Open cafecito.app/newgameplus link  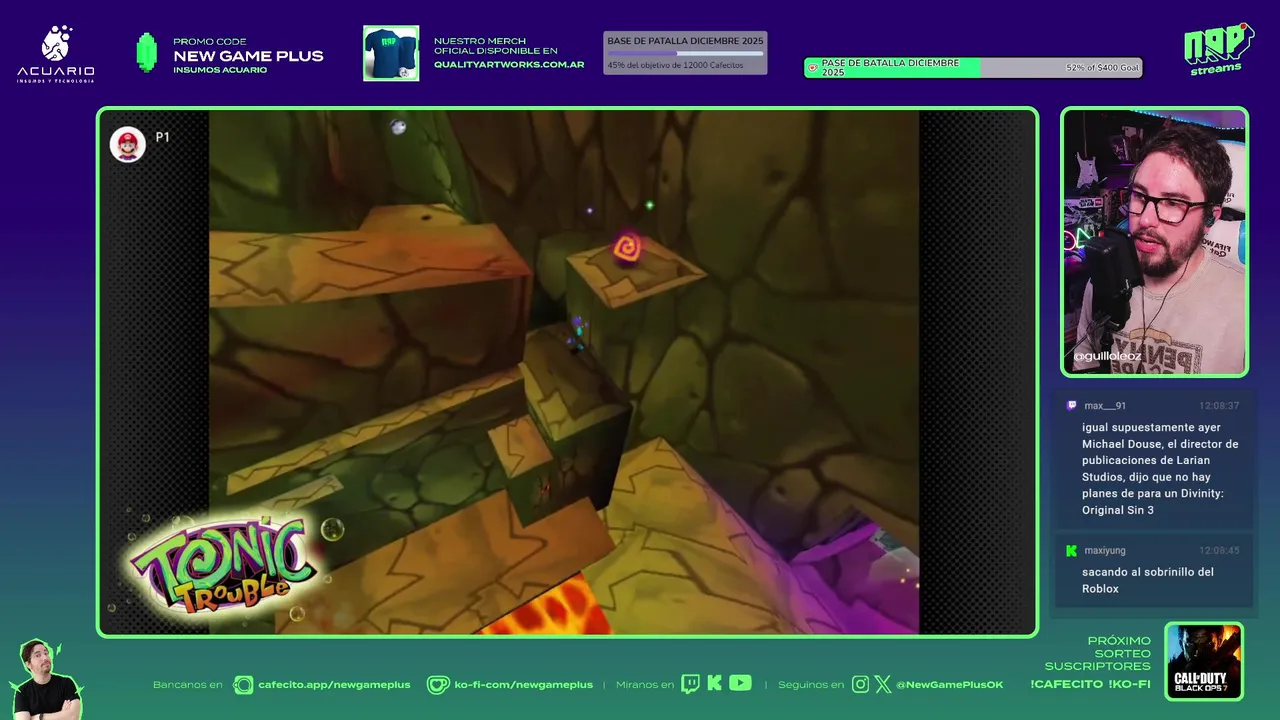point(334,685)
